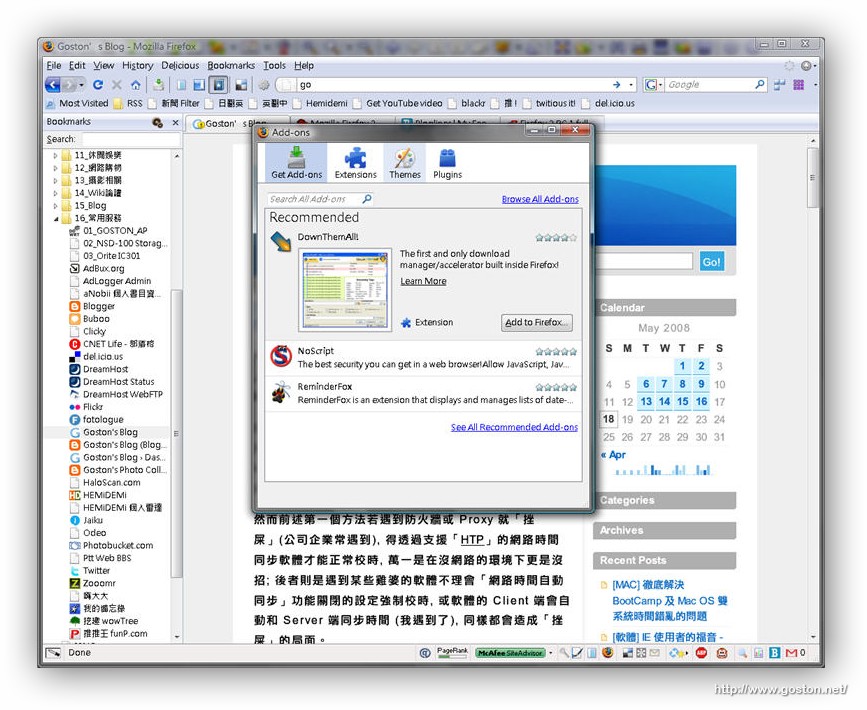Open the History menu
The width and height of the screenshot is (867, 710).
tap(137, 65)
